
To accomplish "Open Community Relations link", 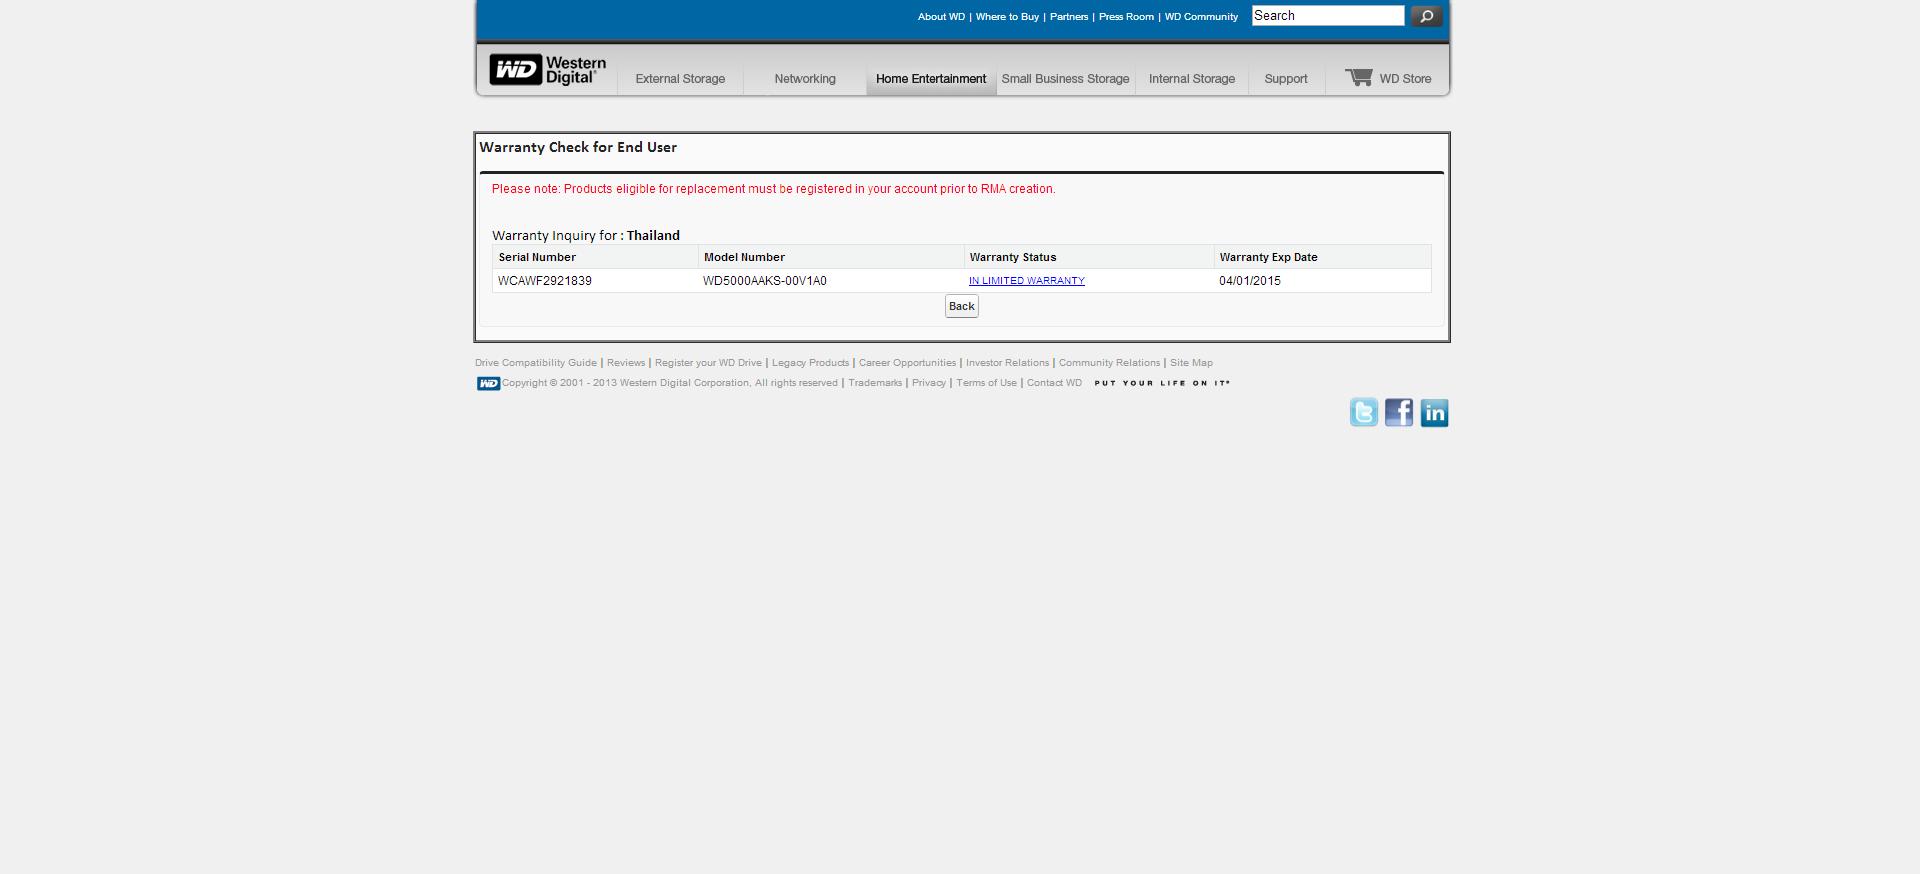I will click(1109, 363).
